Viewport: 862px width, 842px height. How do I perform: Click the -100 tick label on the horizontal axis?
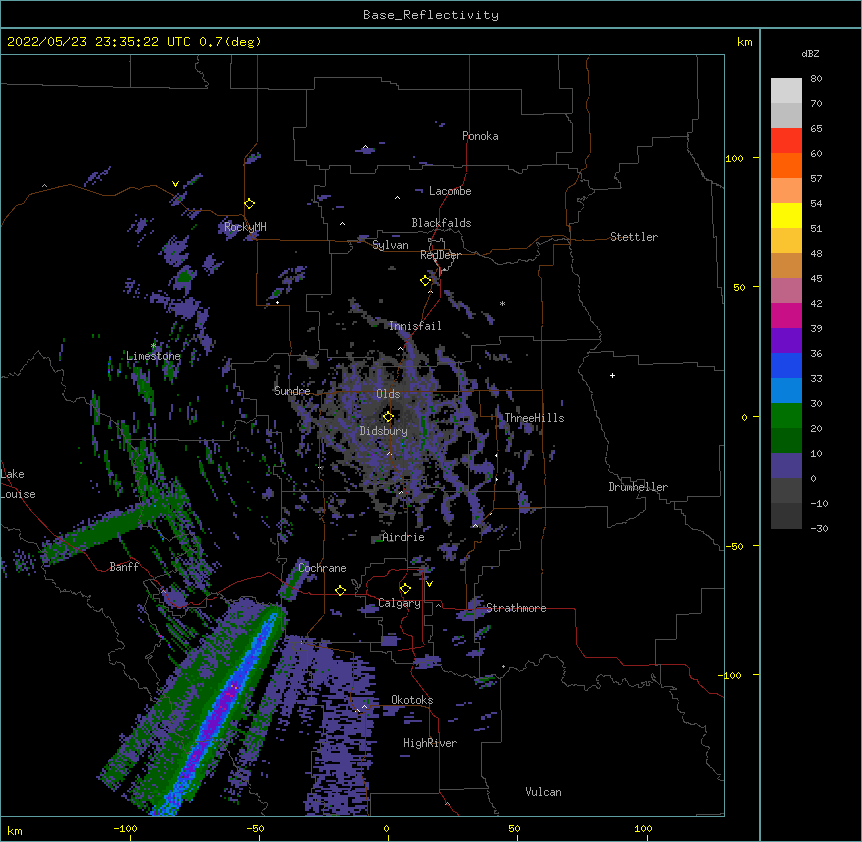point(125,828)
